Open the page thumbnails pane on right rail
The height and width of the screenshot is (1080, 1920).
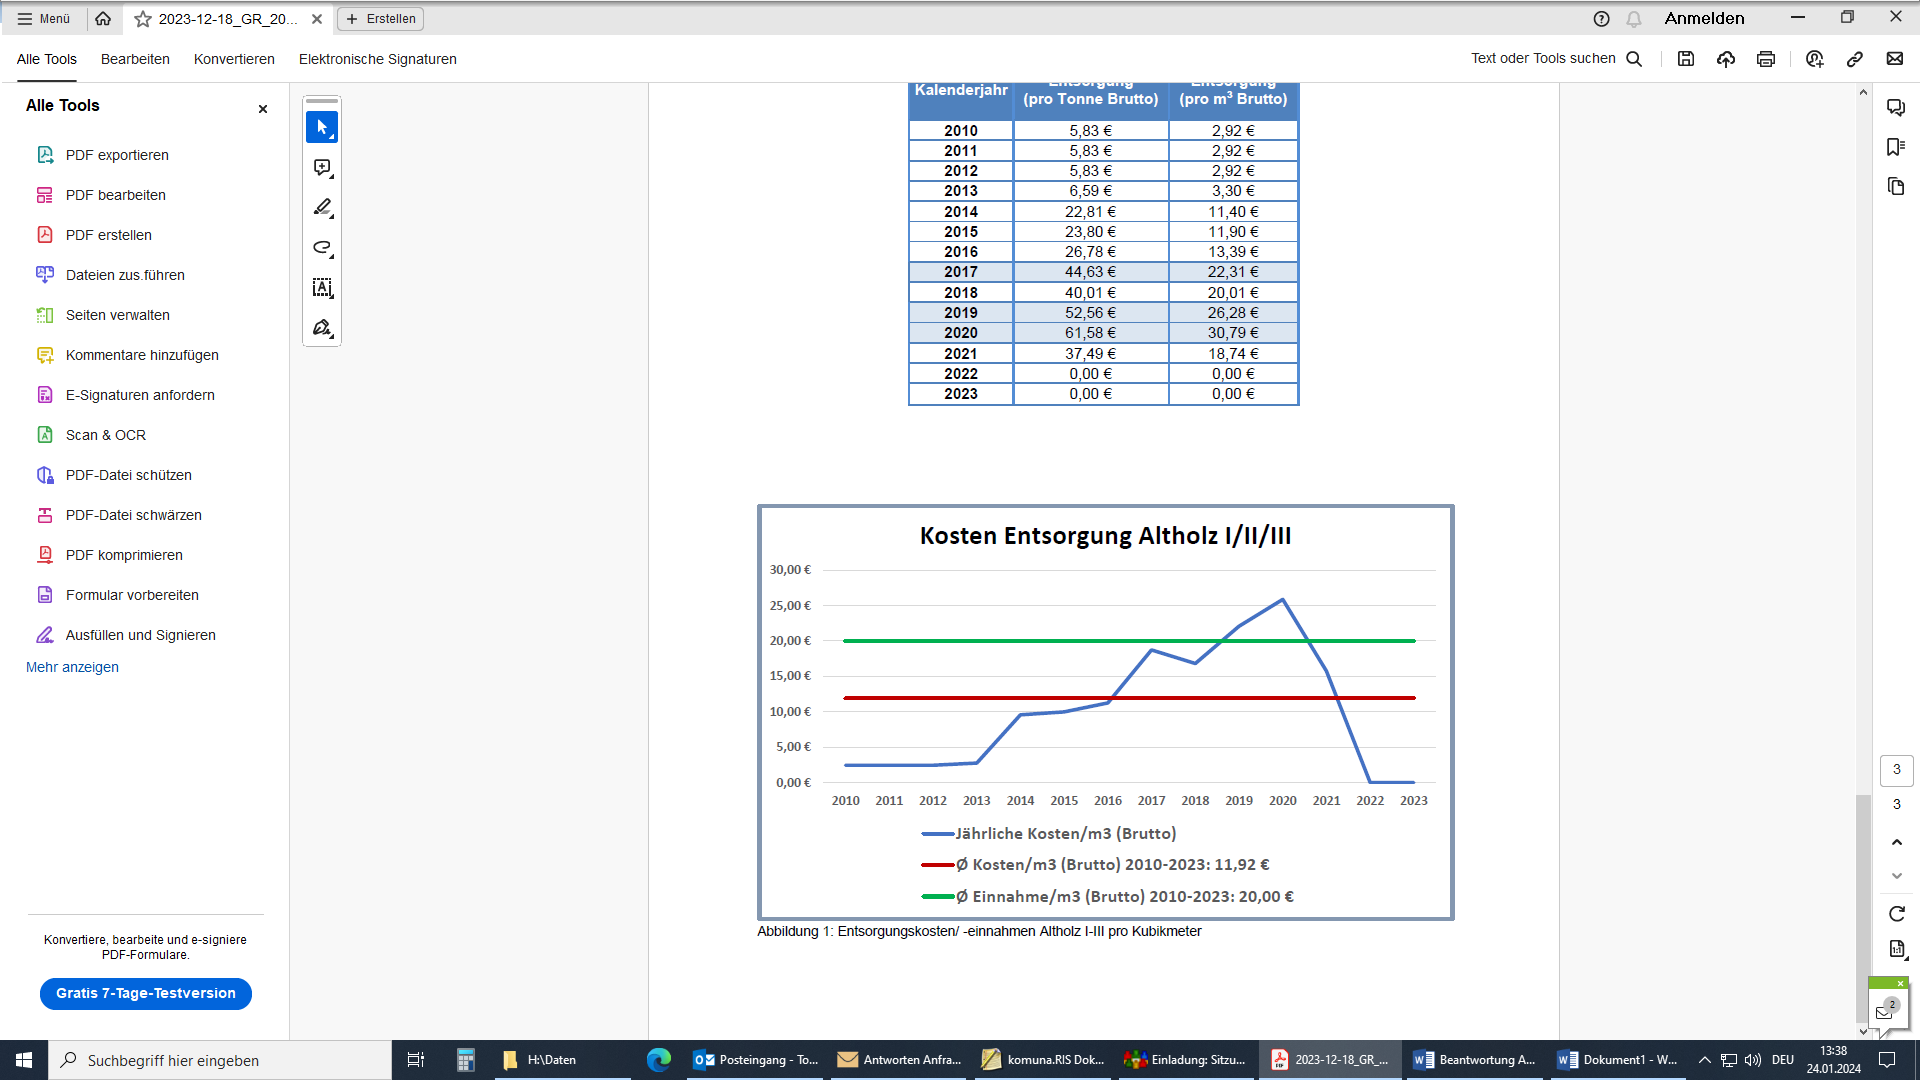coord(1896,187)
